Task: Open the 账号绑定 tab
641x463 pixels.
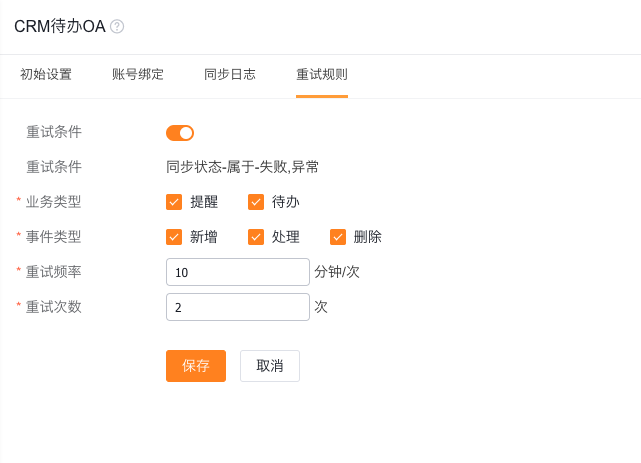Action: click(x=138, y=74)
